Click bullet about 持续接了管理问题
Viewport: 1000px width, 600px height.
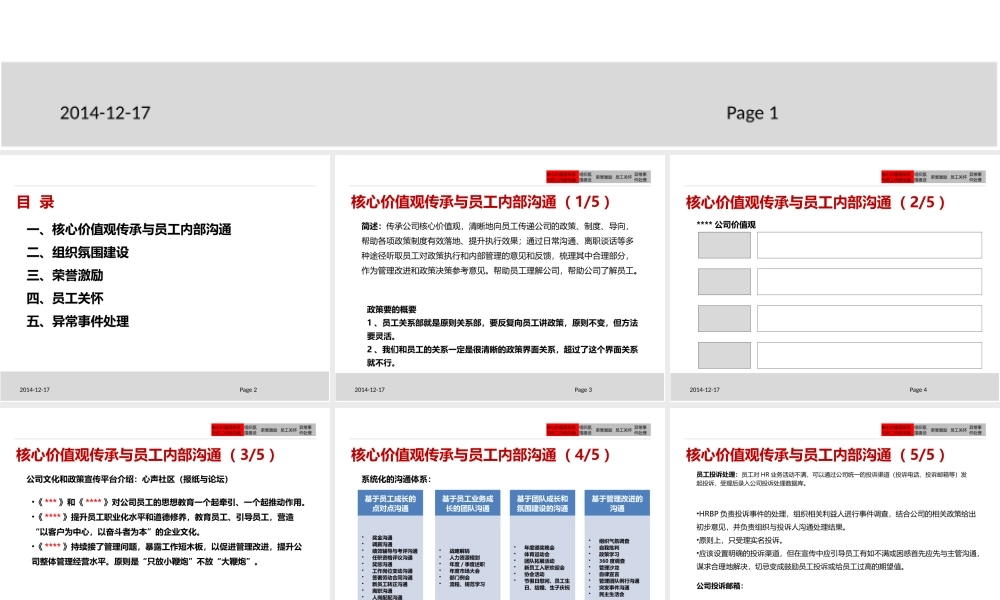(166, 554)
